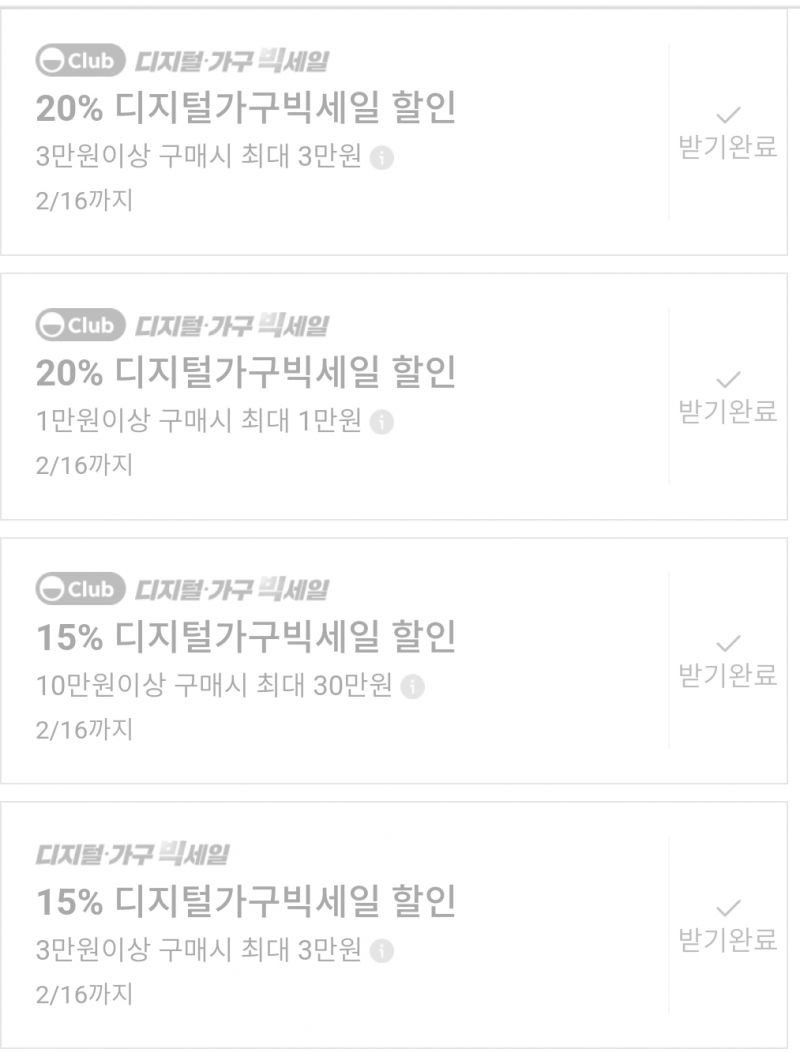Tap 디지털·가구 빅세일 logo on the first coupon

click(x=232, y=61)
